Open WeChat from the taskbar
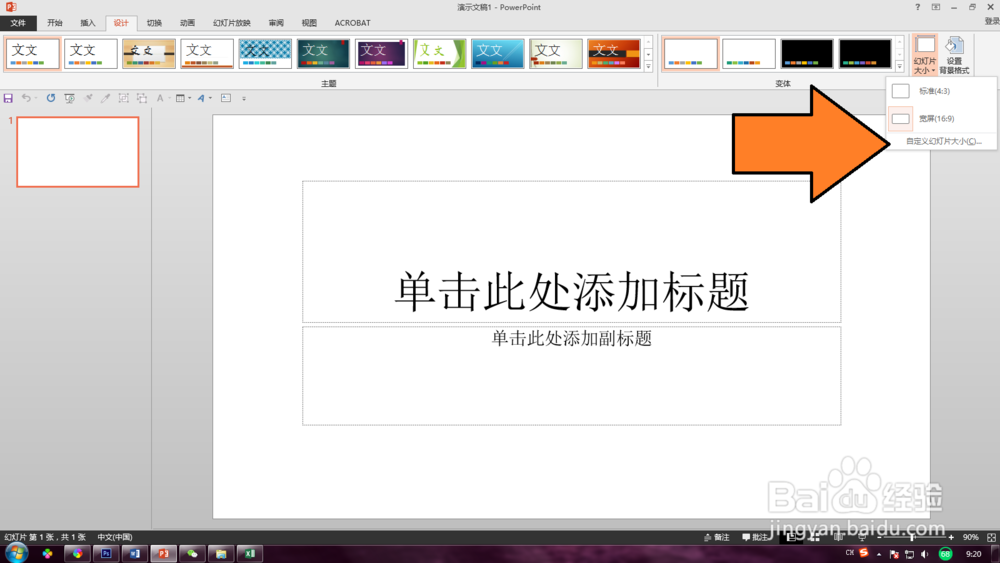Screen dimensions: 1000x563 [192, 553]
